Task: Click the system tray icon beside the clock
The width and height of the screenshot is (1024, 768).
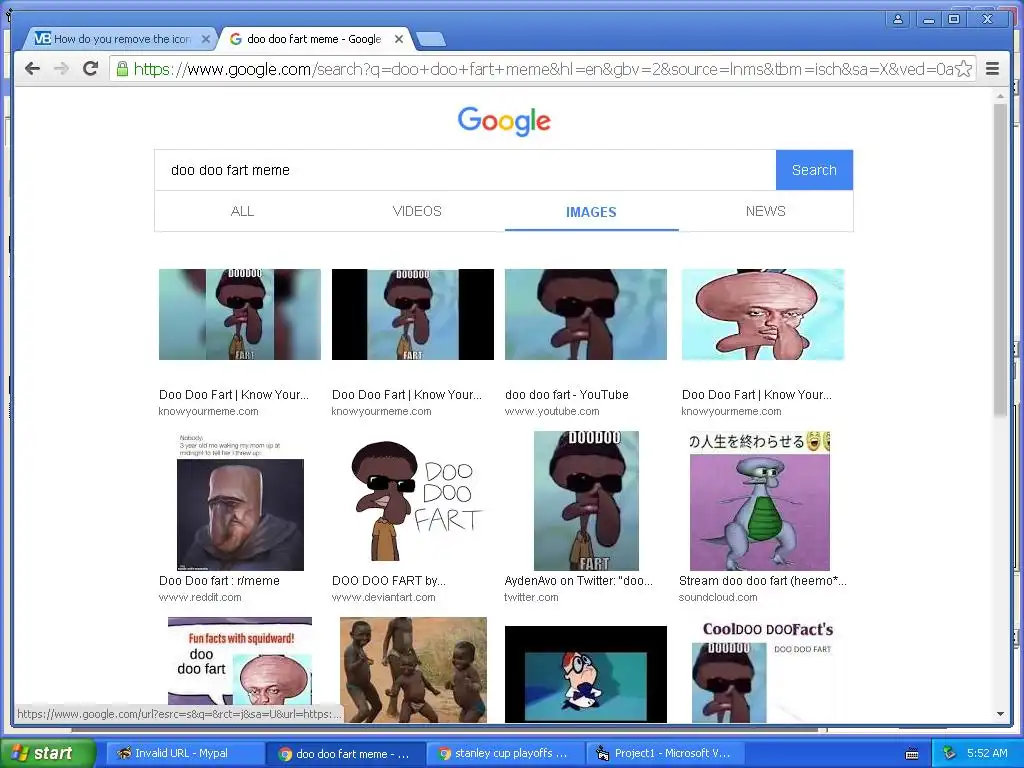Action: [950, 753]
